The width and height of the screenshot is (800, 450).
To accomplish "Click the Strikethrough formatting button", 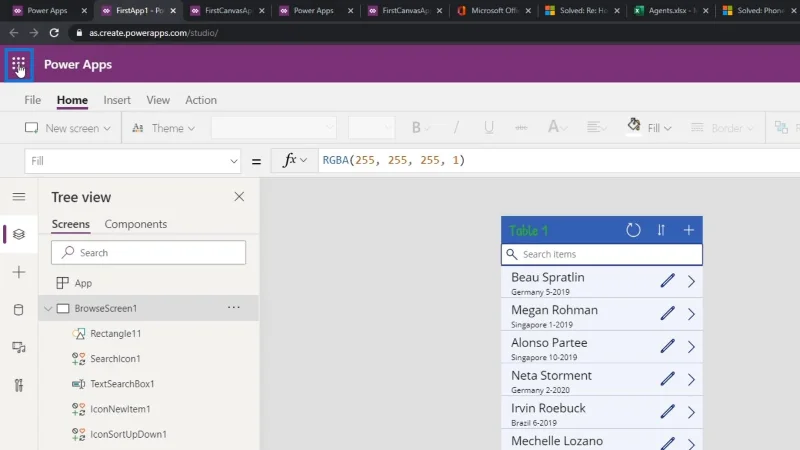I will point(521,128).
